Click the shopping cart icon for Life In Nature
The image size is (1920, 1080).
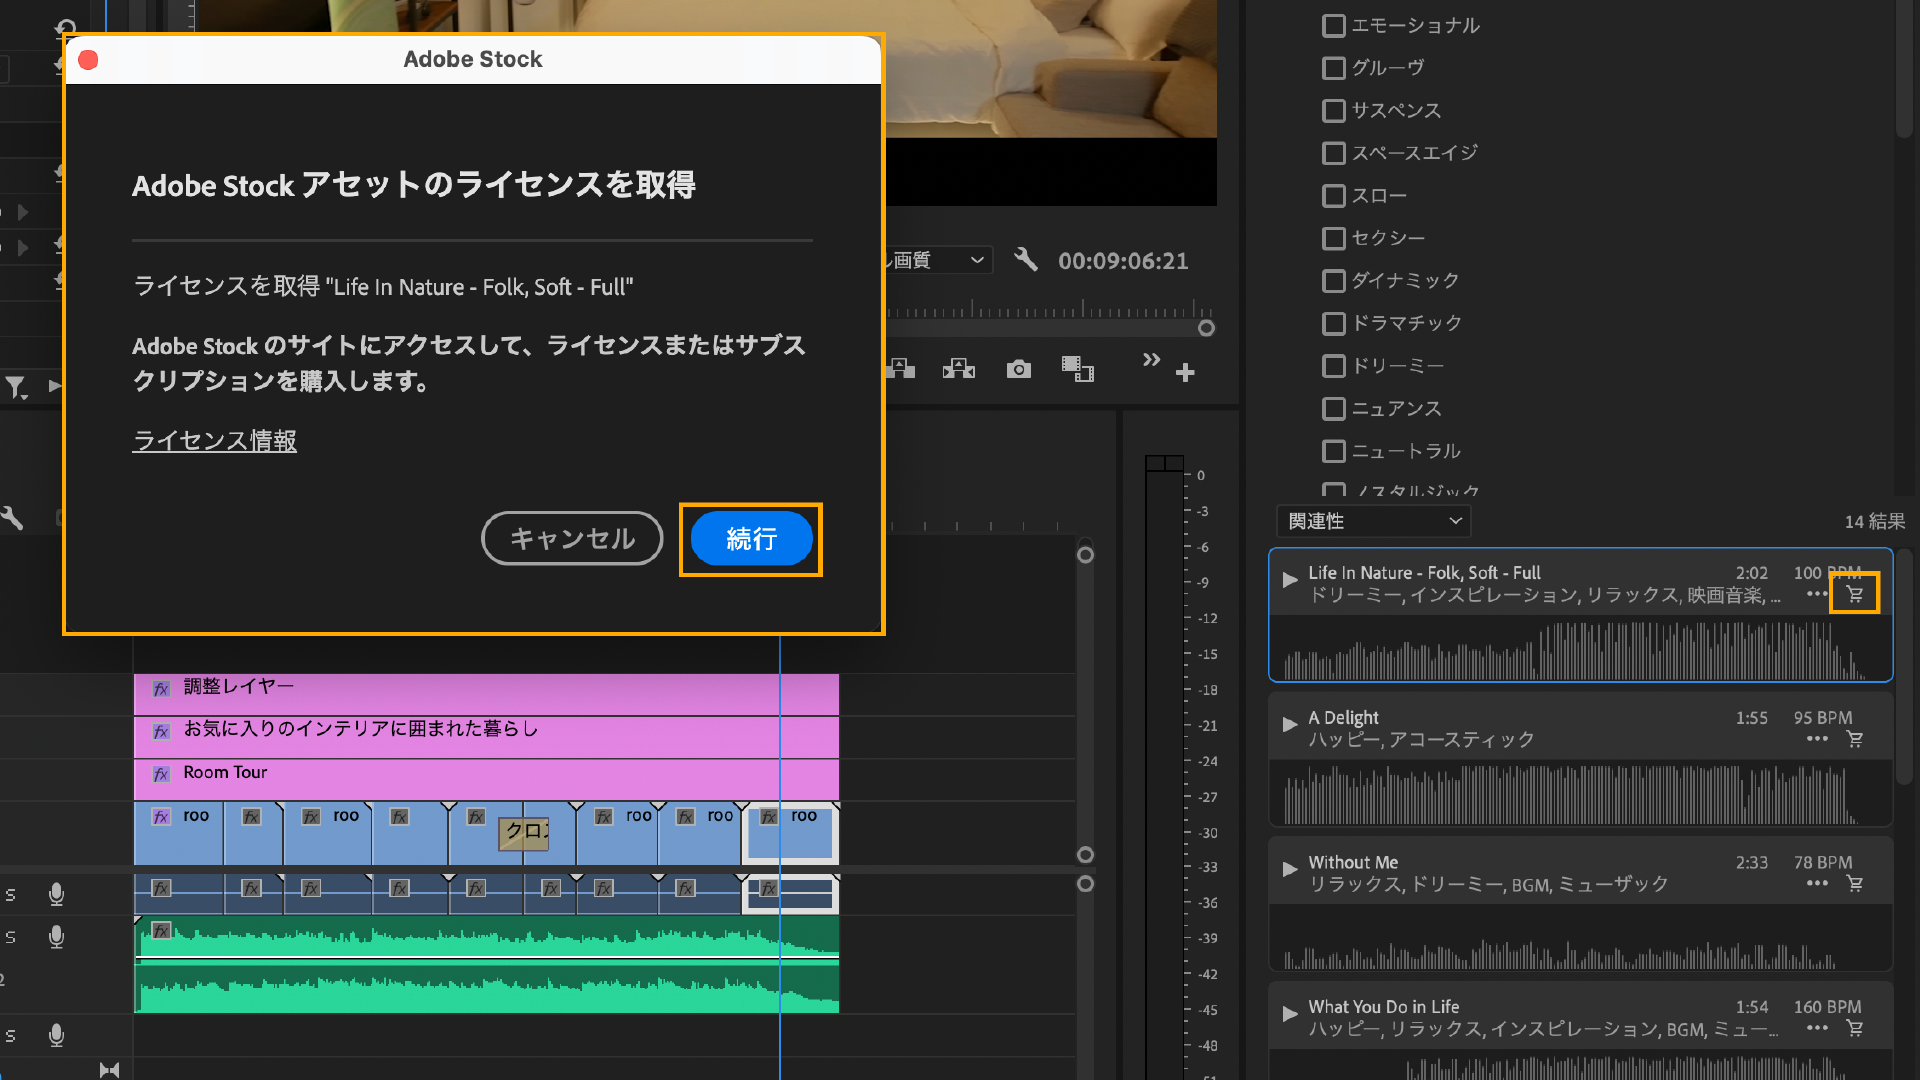tap(1854, 594)
